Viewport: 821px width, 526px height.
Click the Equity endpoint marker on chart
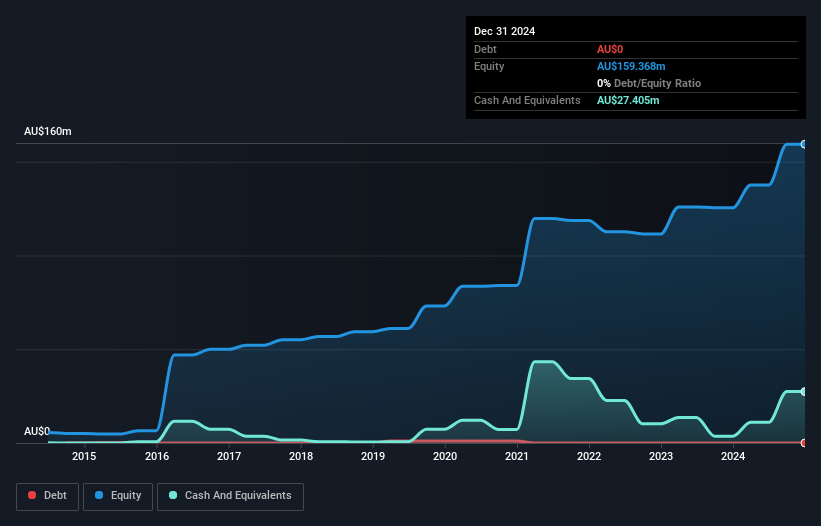804,144
